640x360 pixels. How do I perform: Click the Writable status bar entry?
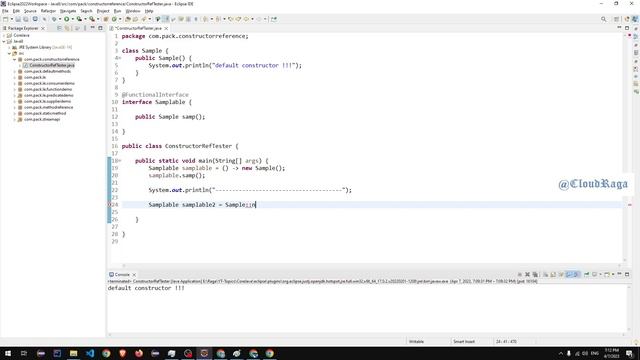416,342
